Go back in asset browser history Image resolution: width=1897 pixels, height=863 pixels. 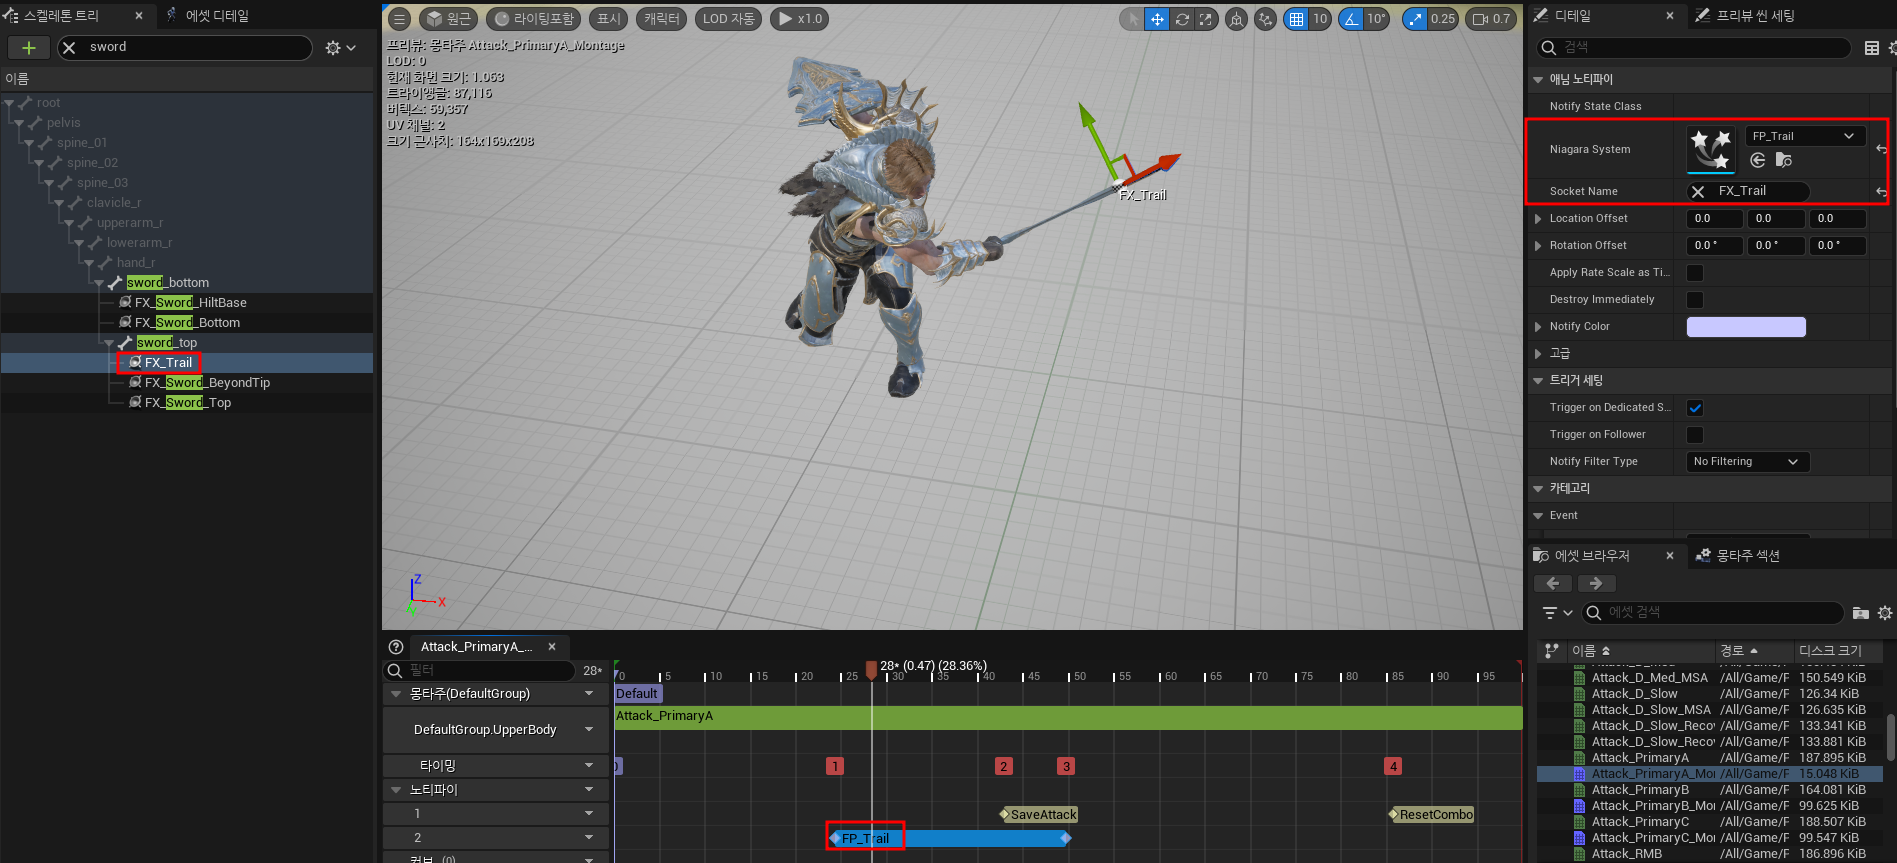[x=1553, y=584]
